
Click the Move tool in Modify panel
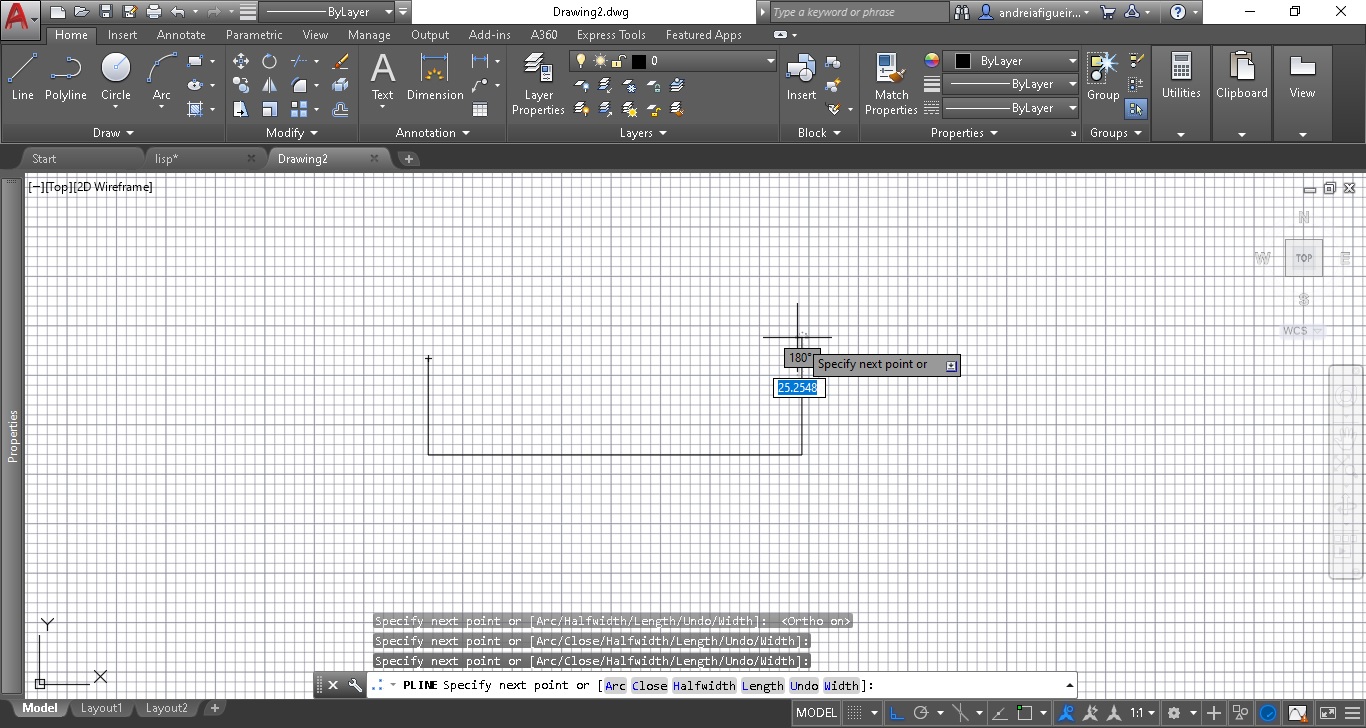coord(241,61)
